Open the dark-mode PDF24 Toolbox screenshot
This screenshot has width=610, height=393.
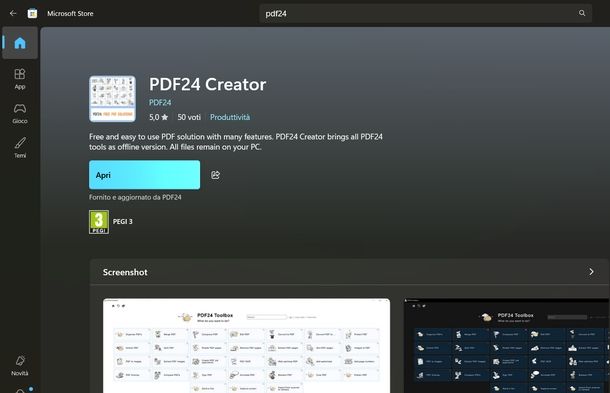pyautogui.click(x=507, y=346)
